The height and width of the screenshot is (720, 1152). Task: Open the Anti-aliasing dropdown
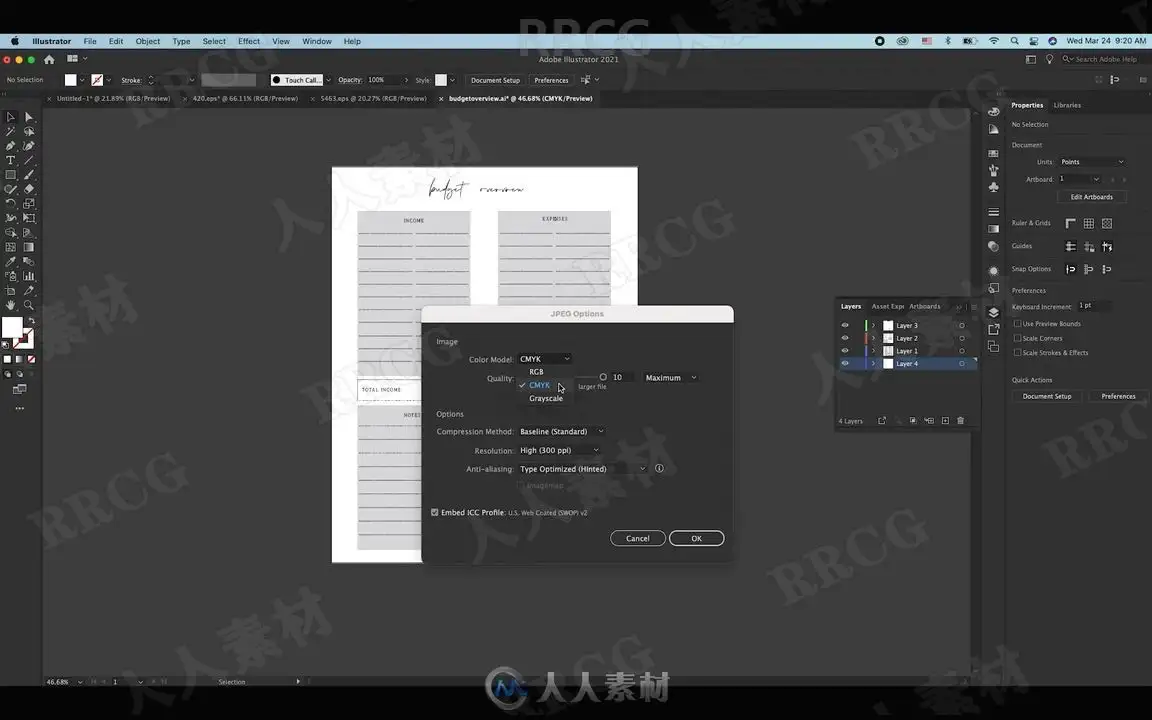click(x=583, y=469)
